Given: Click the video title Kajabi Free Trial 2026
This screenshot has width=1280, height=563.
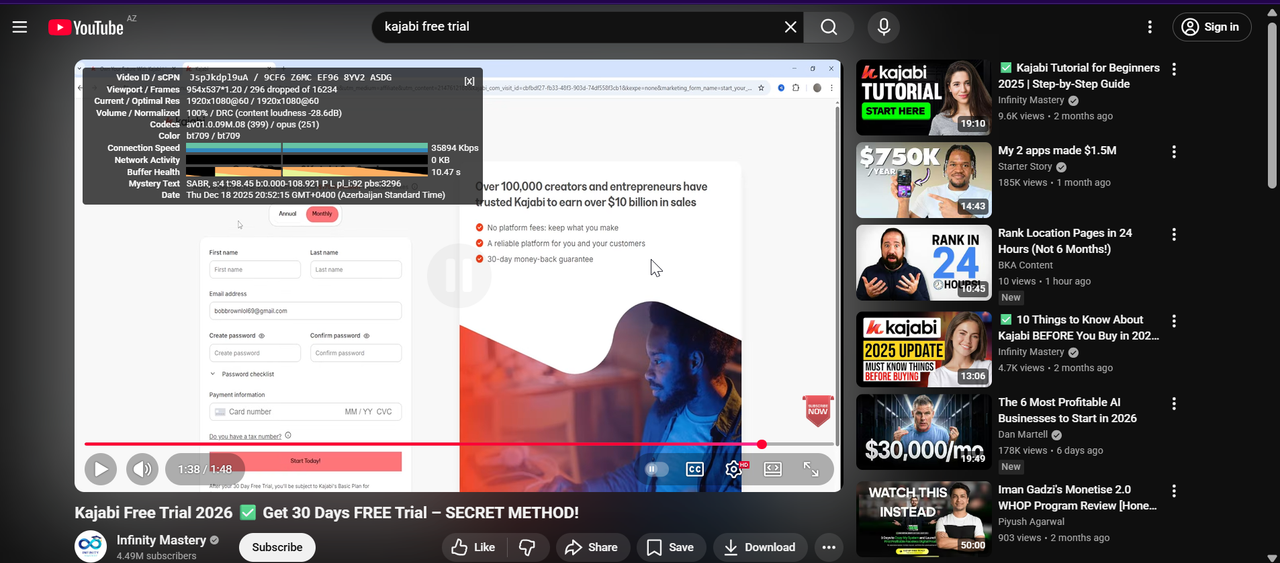Looking at the screenshot, I should [x=326, y=513].
